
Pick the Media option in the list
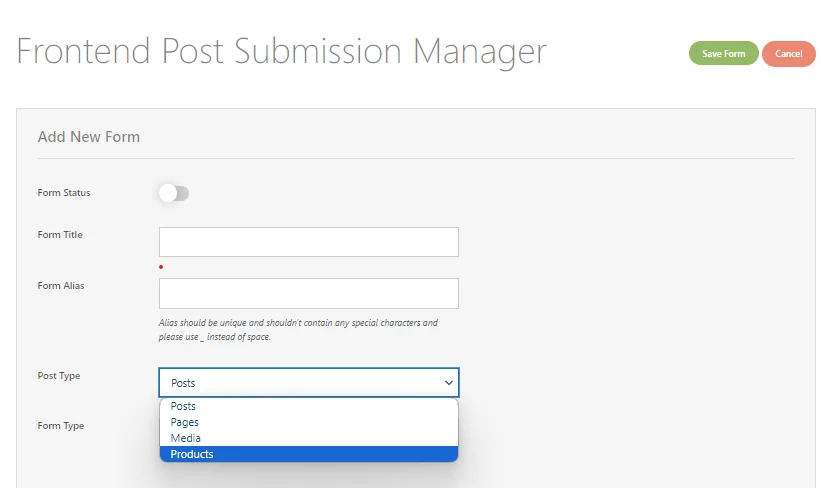(x=308, y=438)
